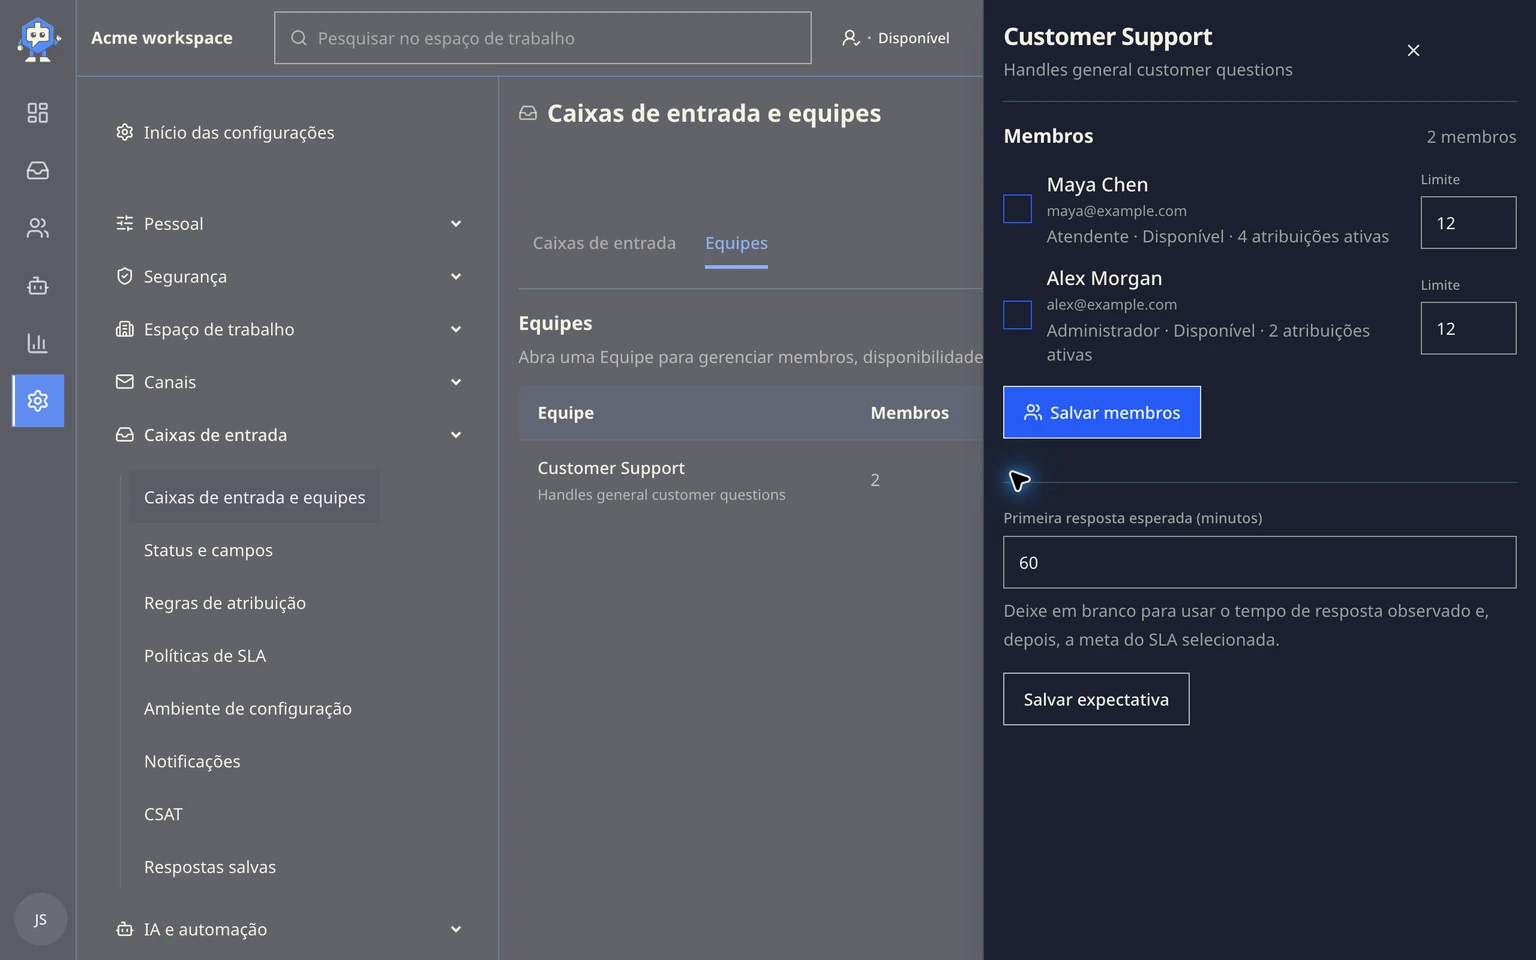Click the gear icon beside Início das configurações
The width and height of the screenshot is (1536, 960).
(124, 132)
